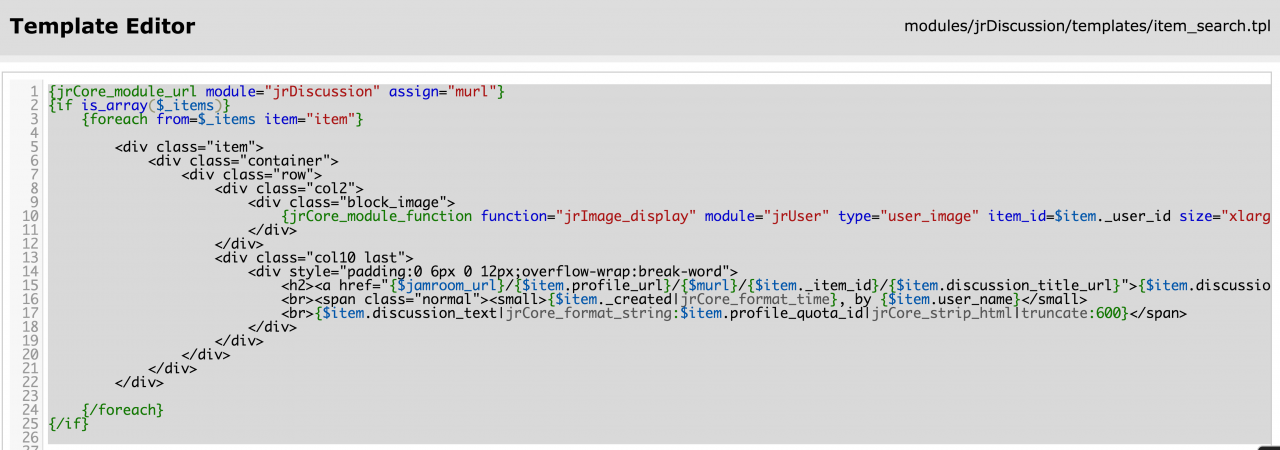Viewport: 1280px width, 450px height.
Task: Click line number 15 in the gutter
Action: click(31, 285)
